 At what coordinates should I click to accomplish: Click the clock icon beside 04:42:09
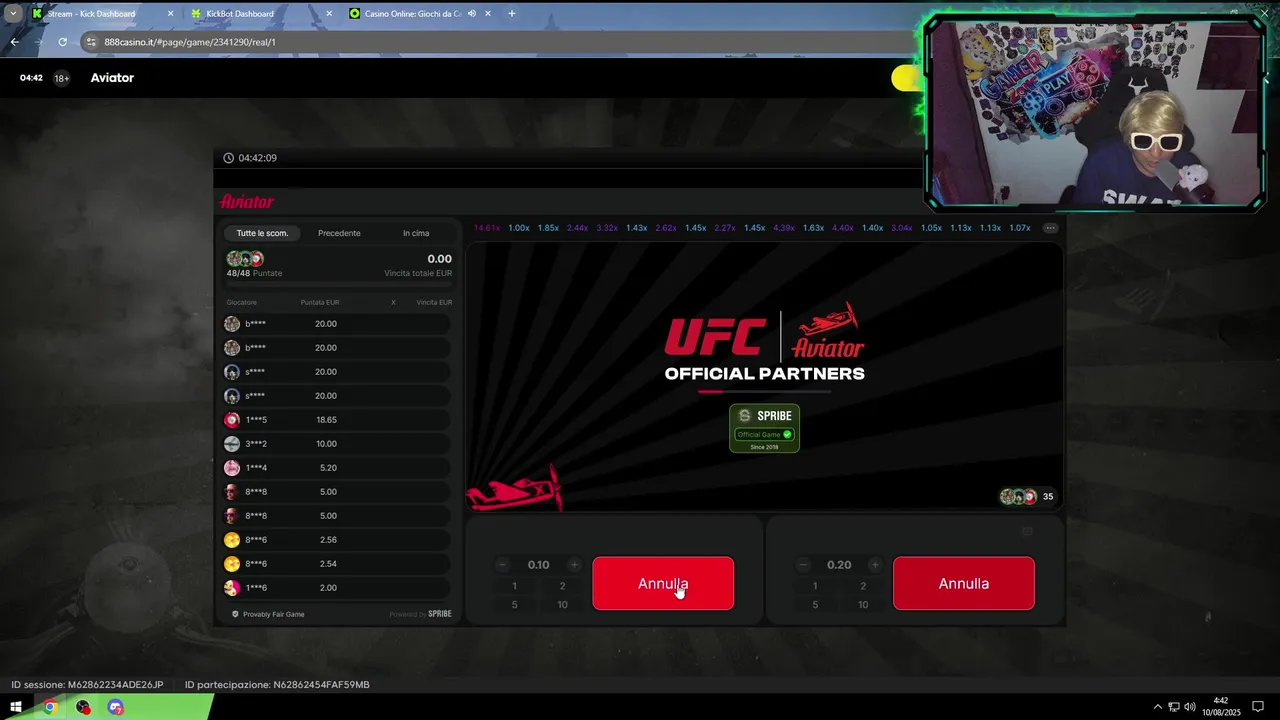(x=228, y=158)
